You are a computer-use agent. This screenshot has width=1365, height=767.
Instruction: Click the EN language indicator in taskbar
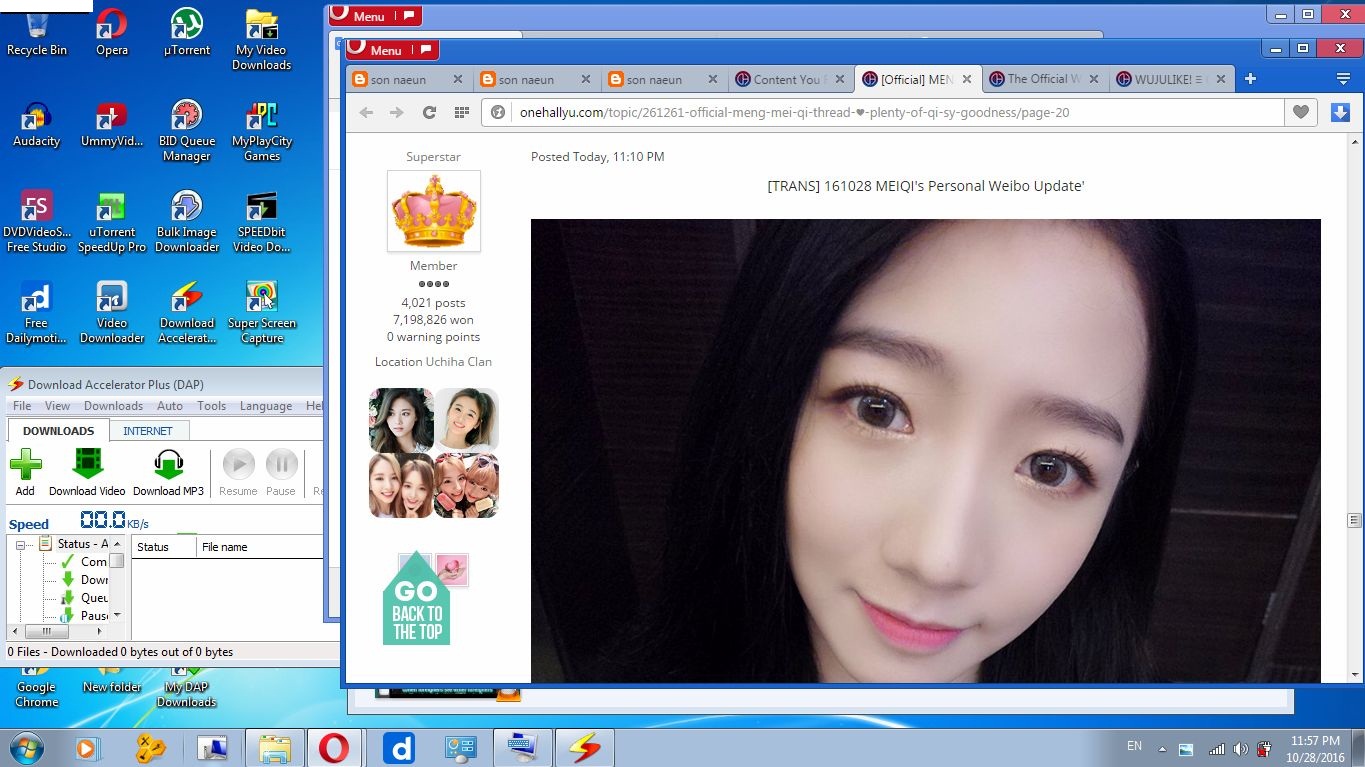[x=1134, y=746]
